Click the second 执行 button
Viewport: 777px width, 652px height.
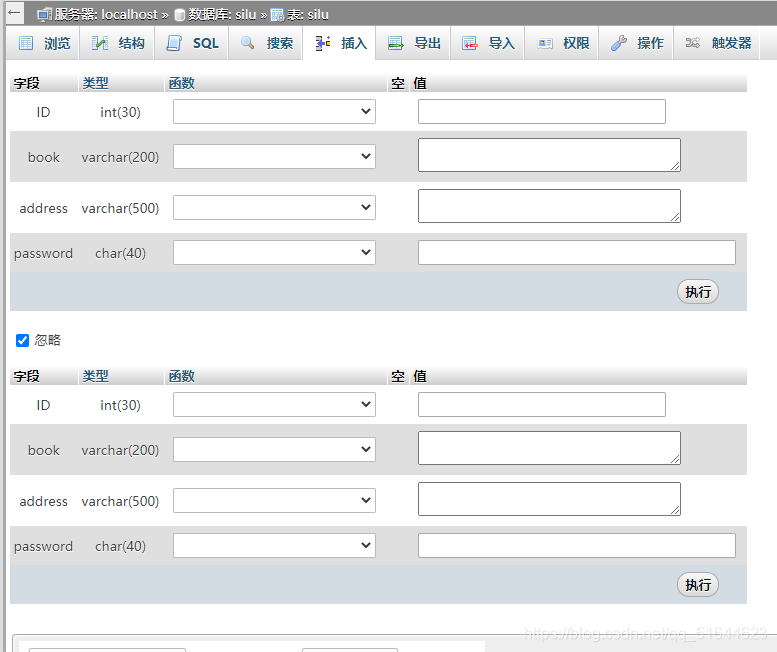(698, 585)
